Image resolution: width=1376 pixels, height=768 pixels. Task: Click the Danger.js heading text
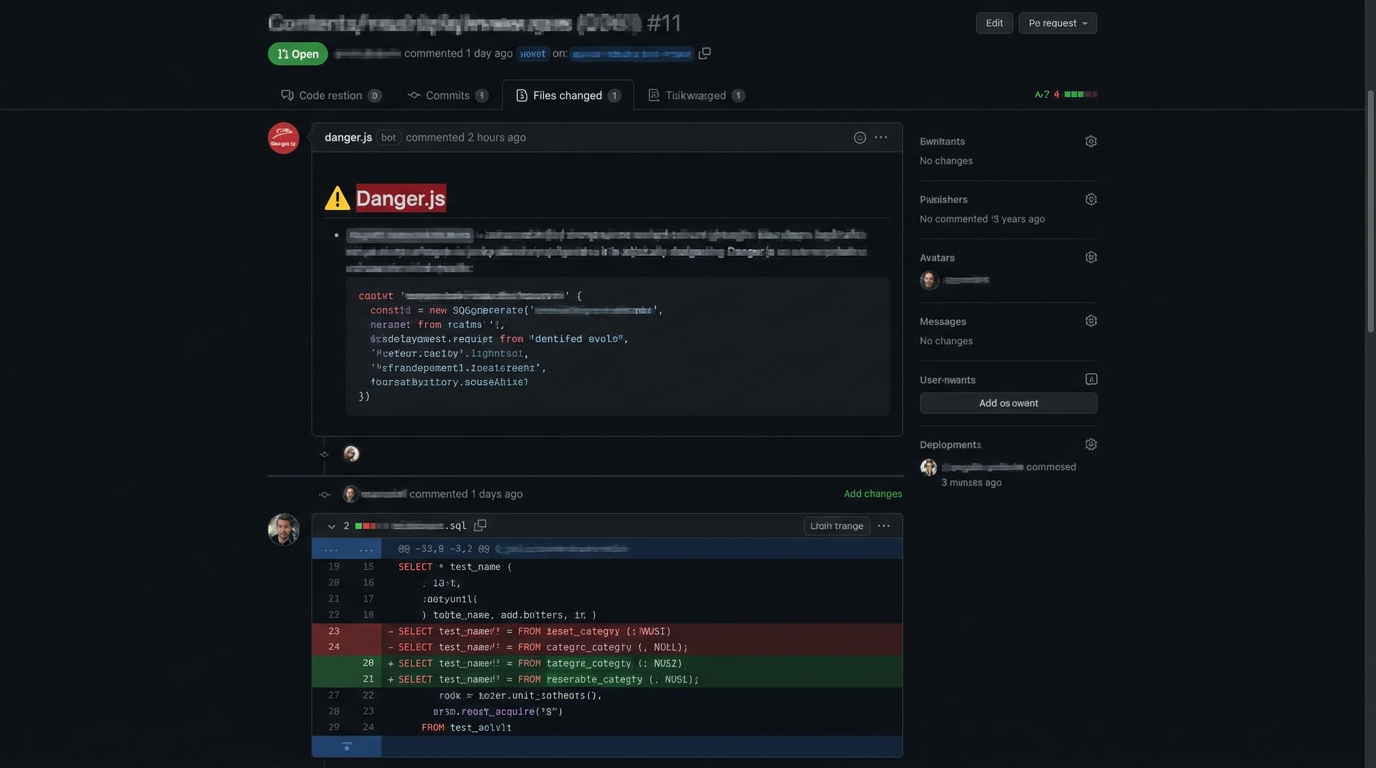(401, 198)
